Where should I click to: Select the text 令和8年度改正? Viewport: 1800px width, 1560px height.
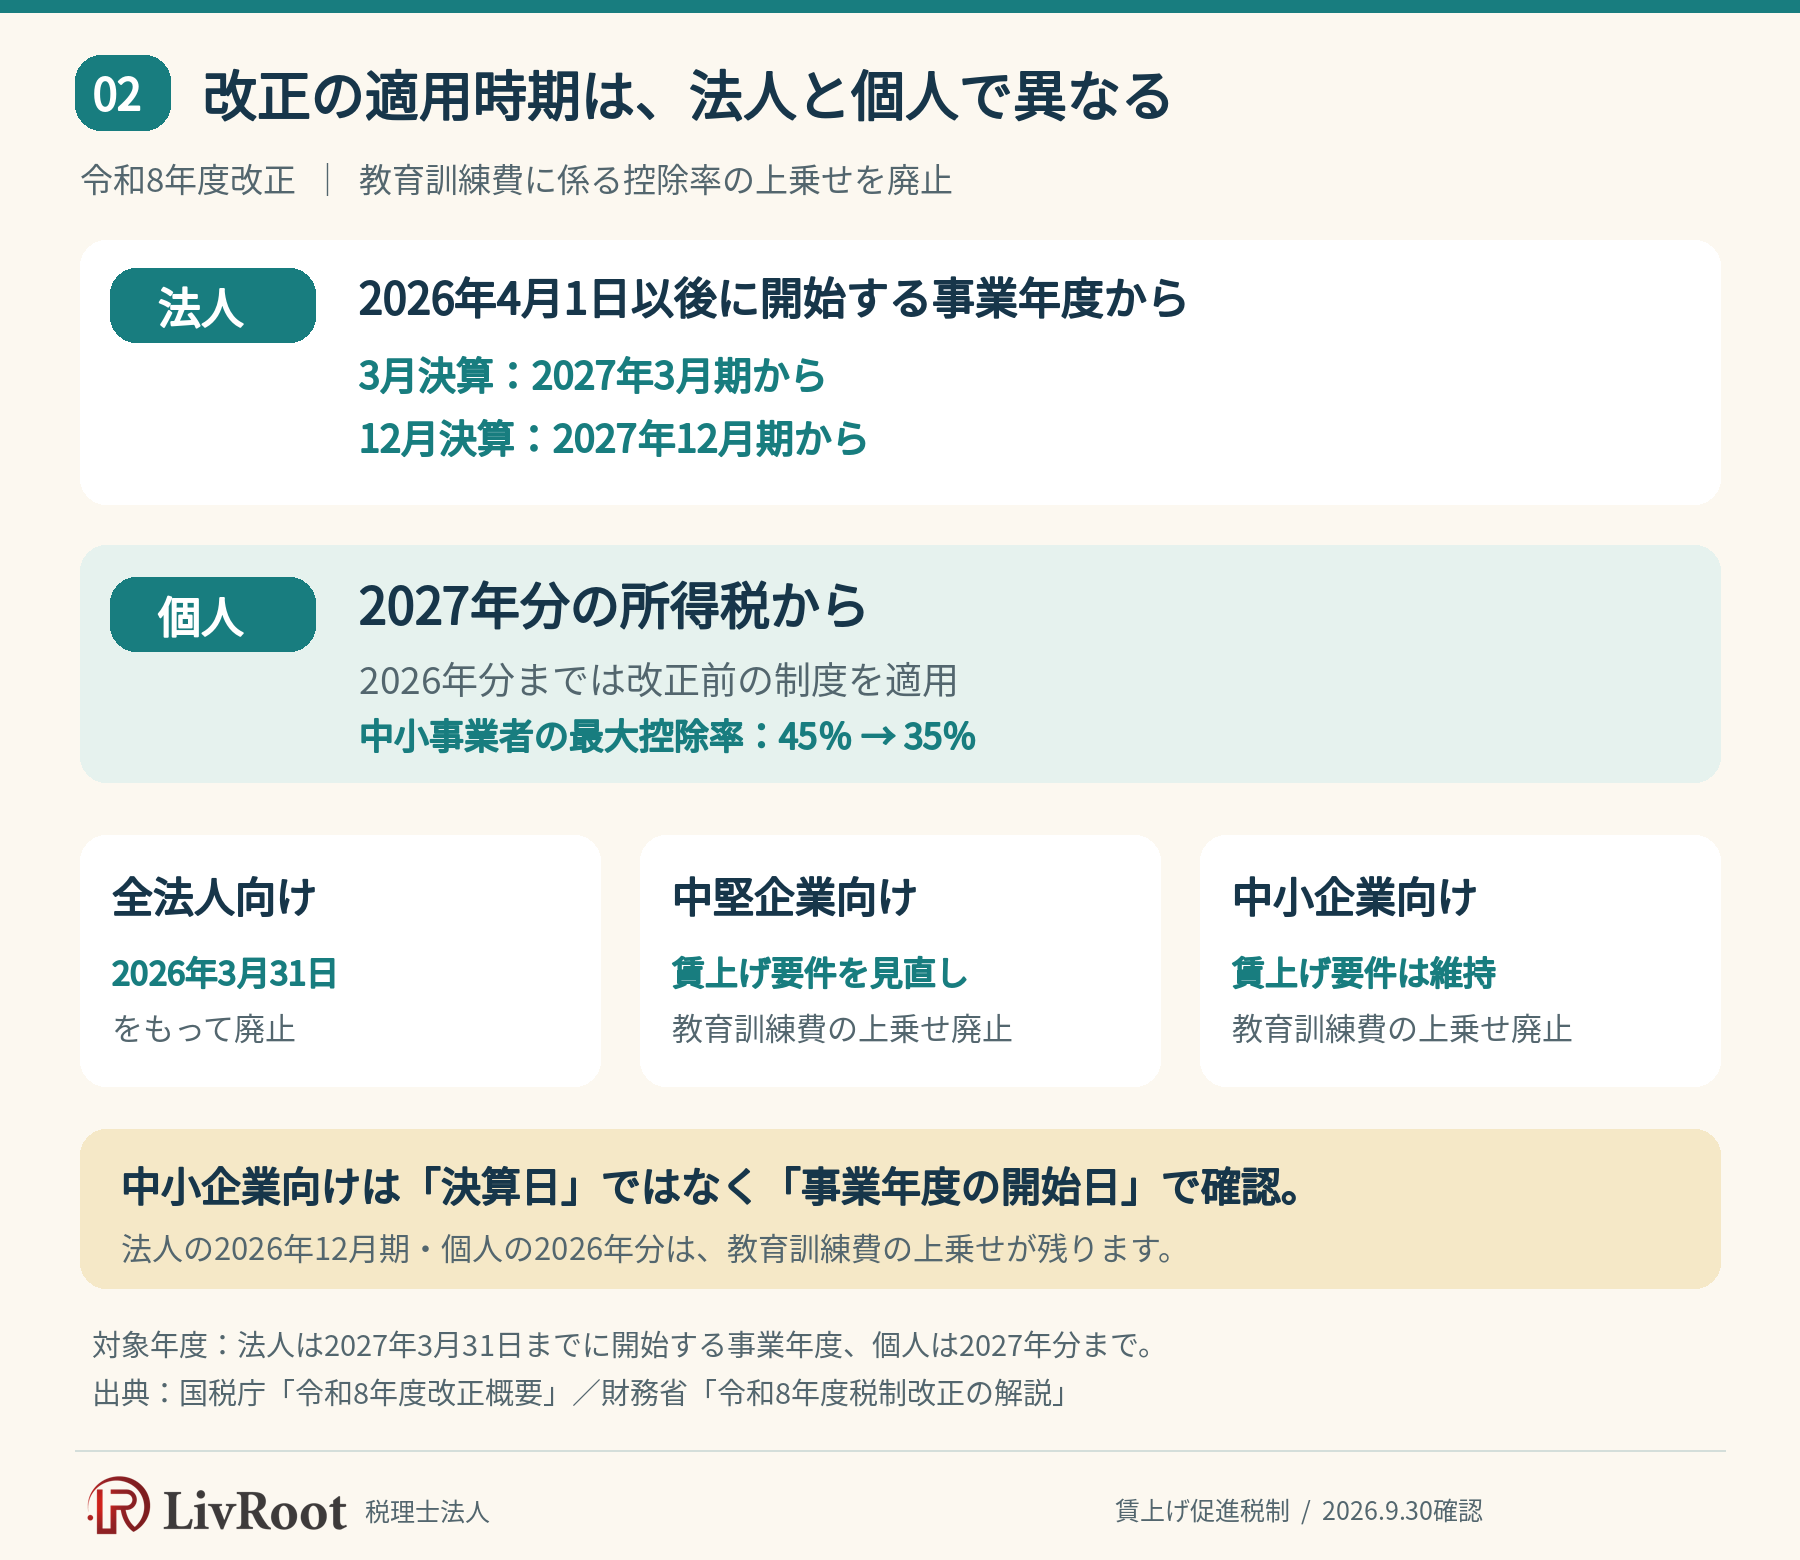point(188,180)
